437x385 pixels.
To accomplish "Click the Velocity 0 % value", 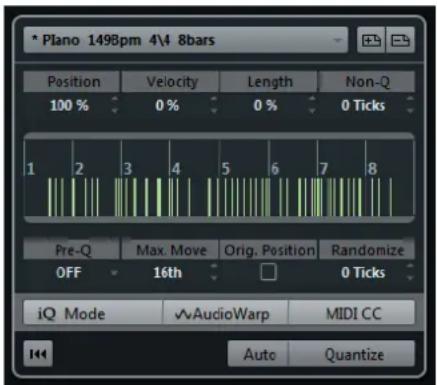I will pos(167,106).
